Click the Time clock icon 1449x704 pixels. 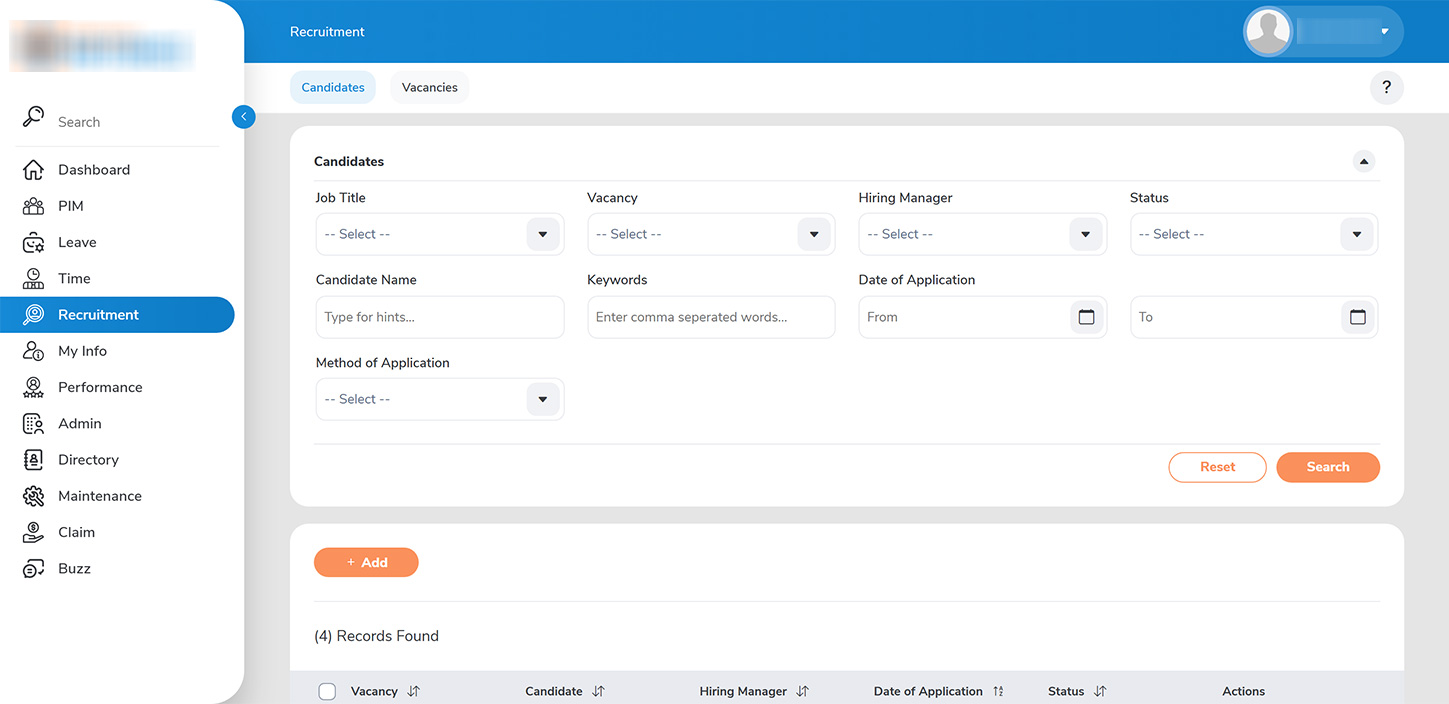[33, 279]
